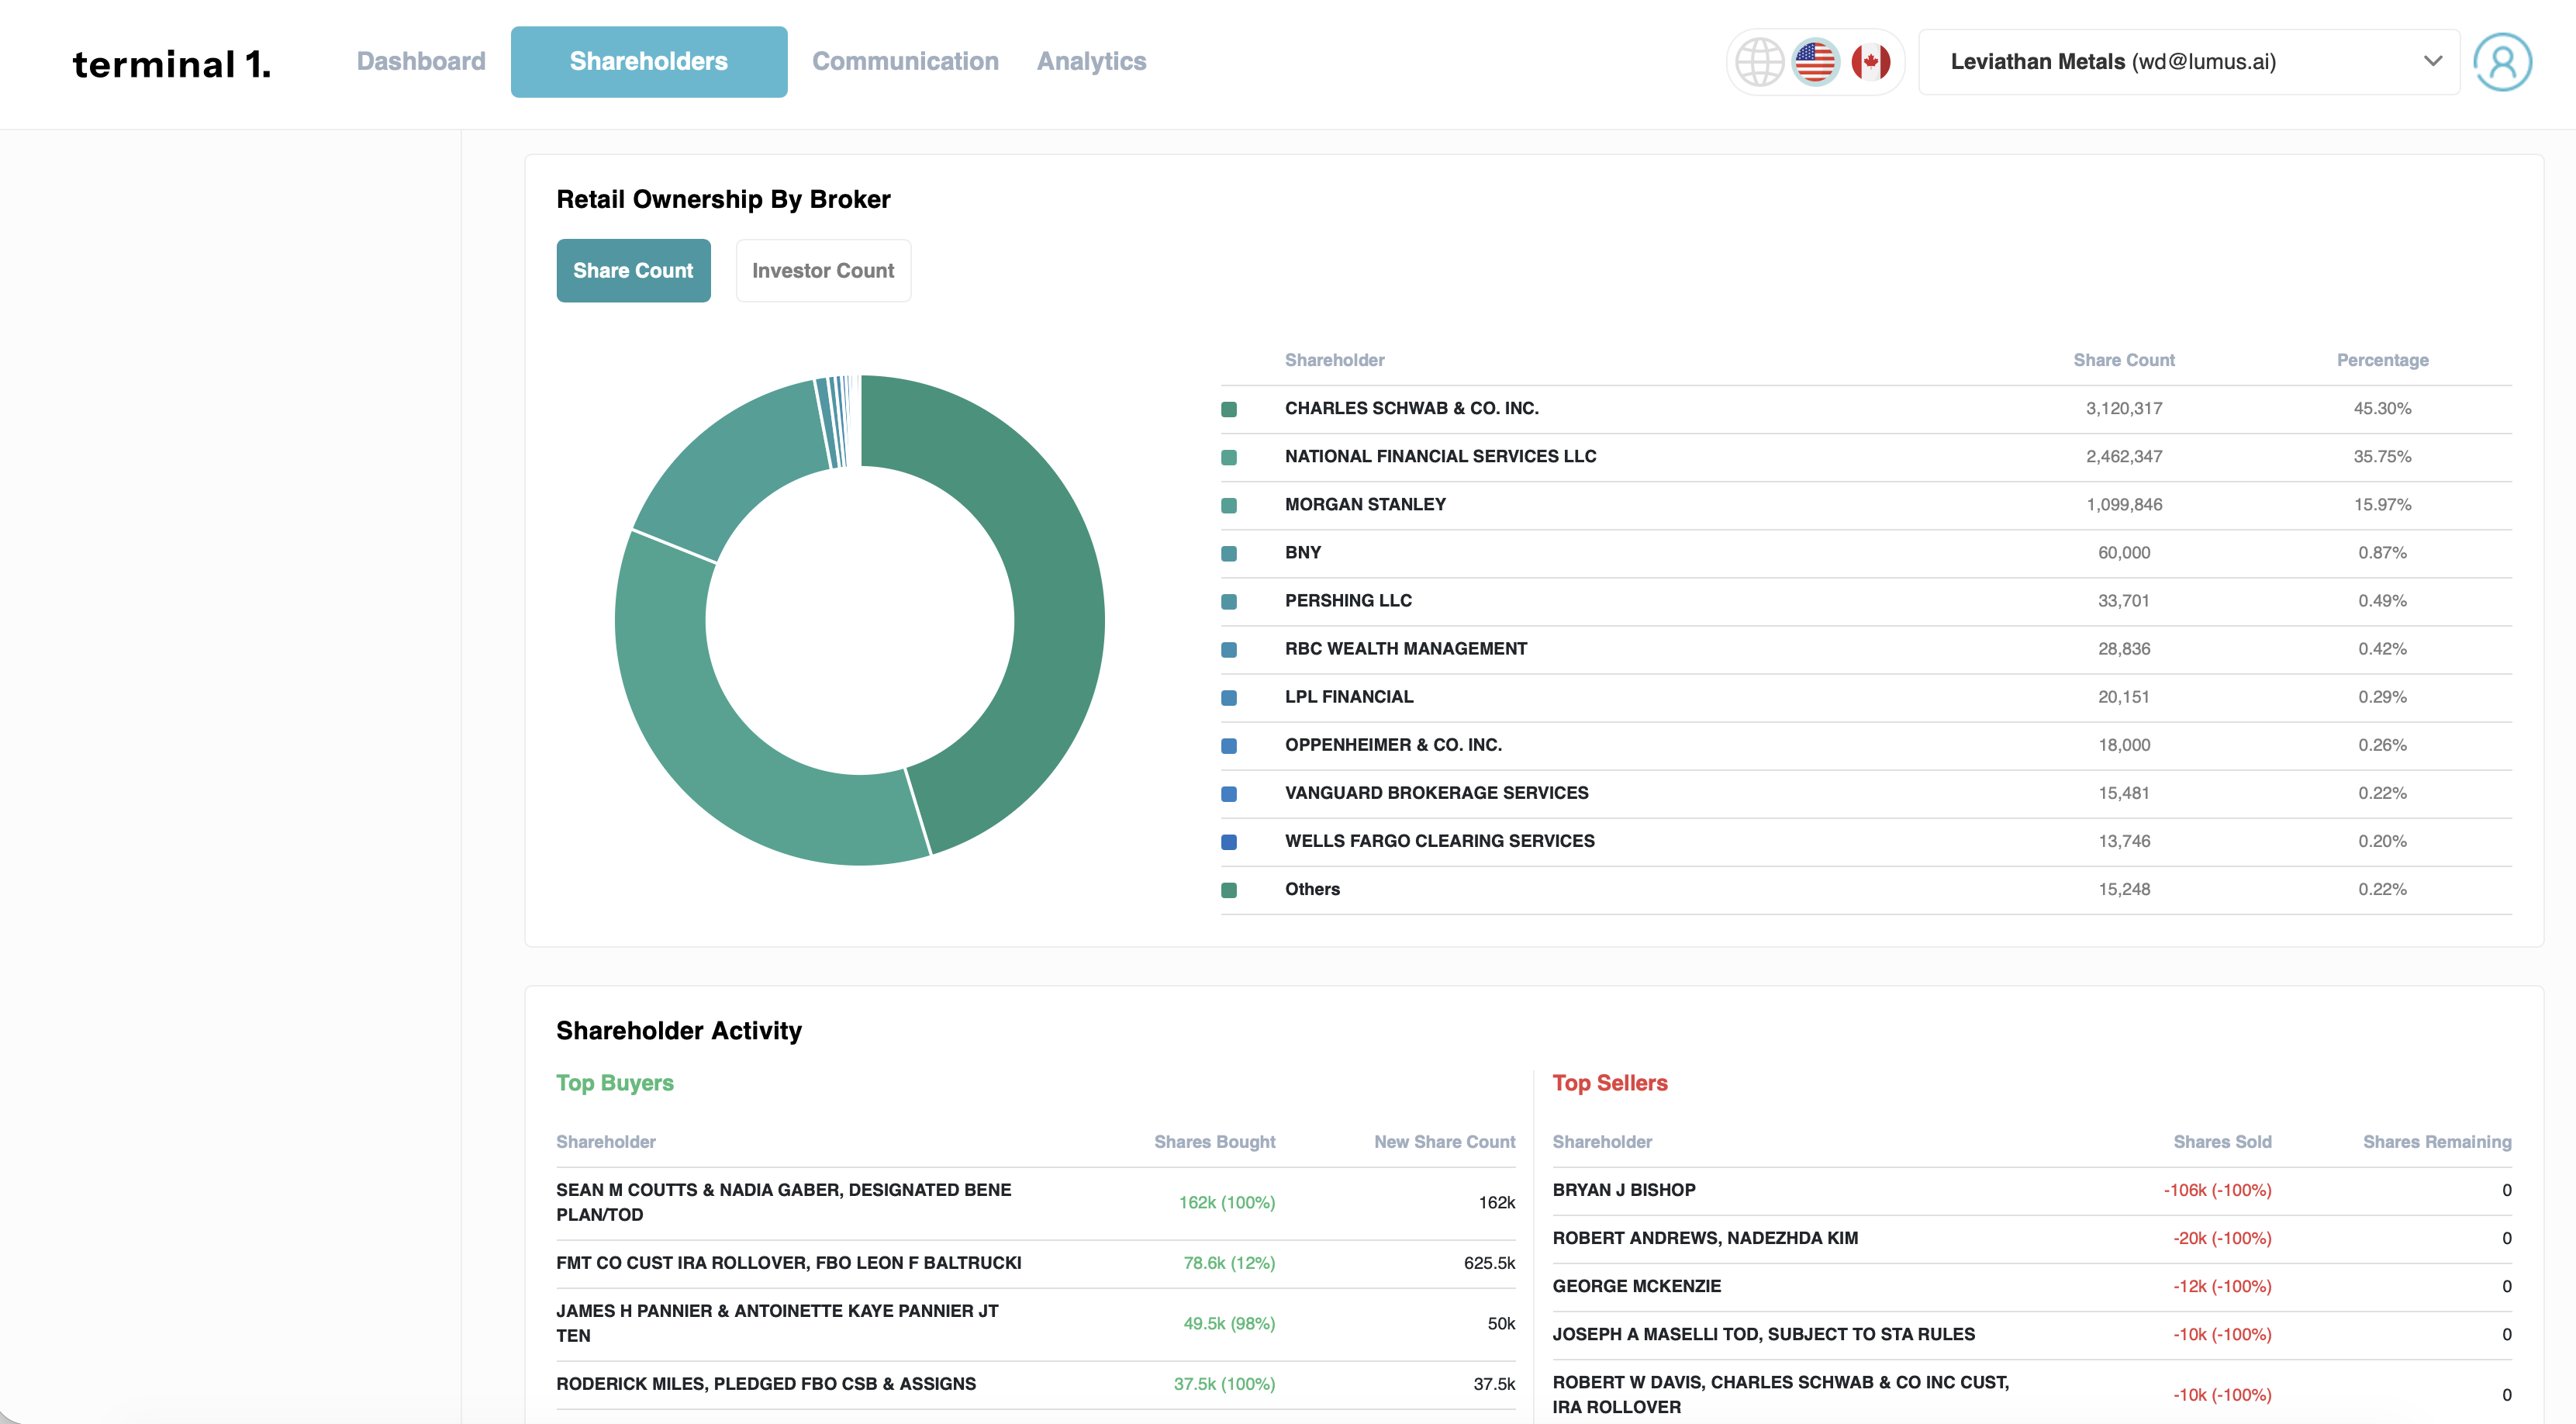Expand the Leviathan Metals account dropdown
Viewport: 2576px width, 1424px height.
[2188, 62]
